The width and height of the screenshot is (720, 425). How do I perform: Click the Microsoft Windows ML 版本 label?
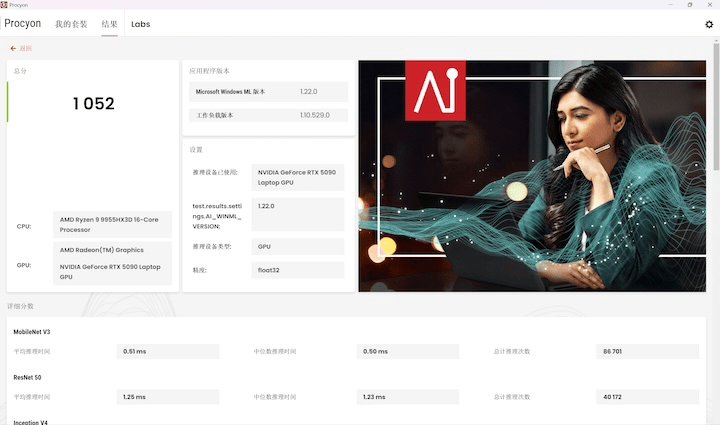(231, 92)
